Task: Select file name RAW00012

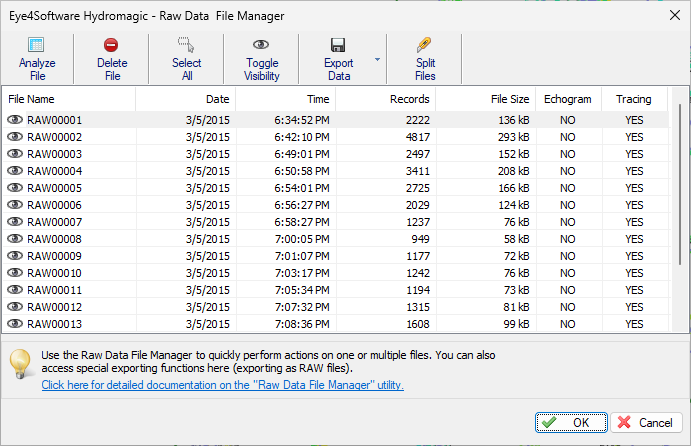Action: pos(55,307)
